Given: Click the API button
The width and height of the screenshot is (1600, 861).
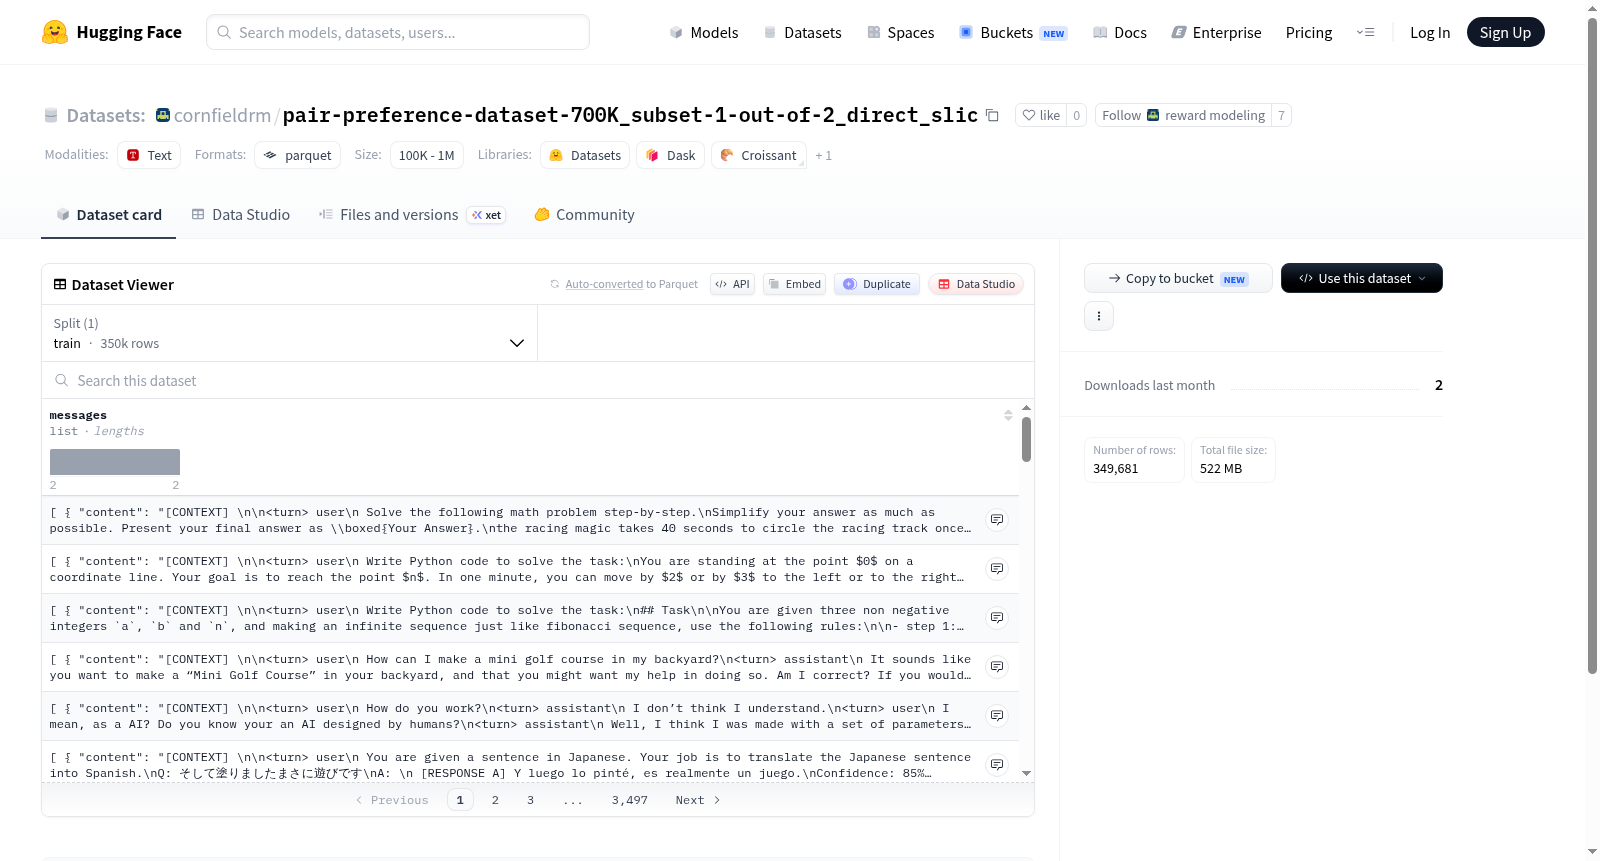Looking at the screenshot, I should coord(732,284).
